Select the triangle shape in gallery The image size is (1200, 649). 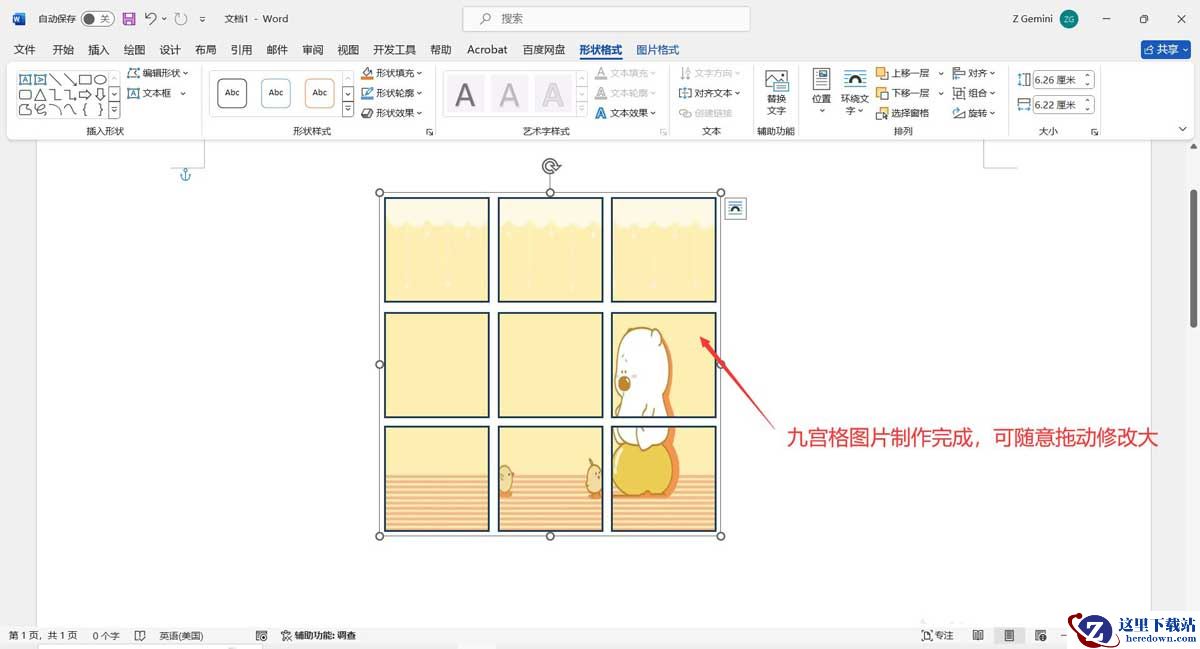[40, 95]
